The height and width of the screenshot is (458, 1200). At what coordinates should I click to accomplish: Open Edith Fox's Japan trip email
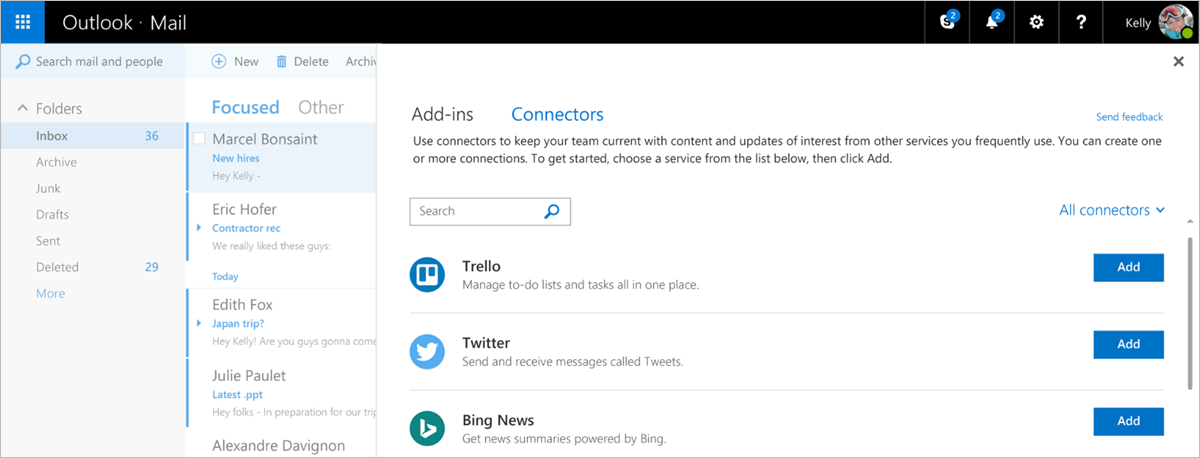tap(281, 322)
